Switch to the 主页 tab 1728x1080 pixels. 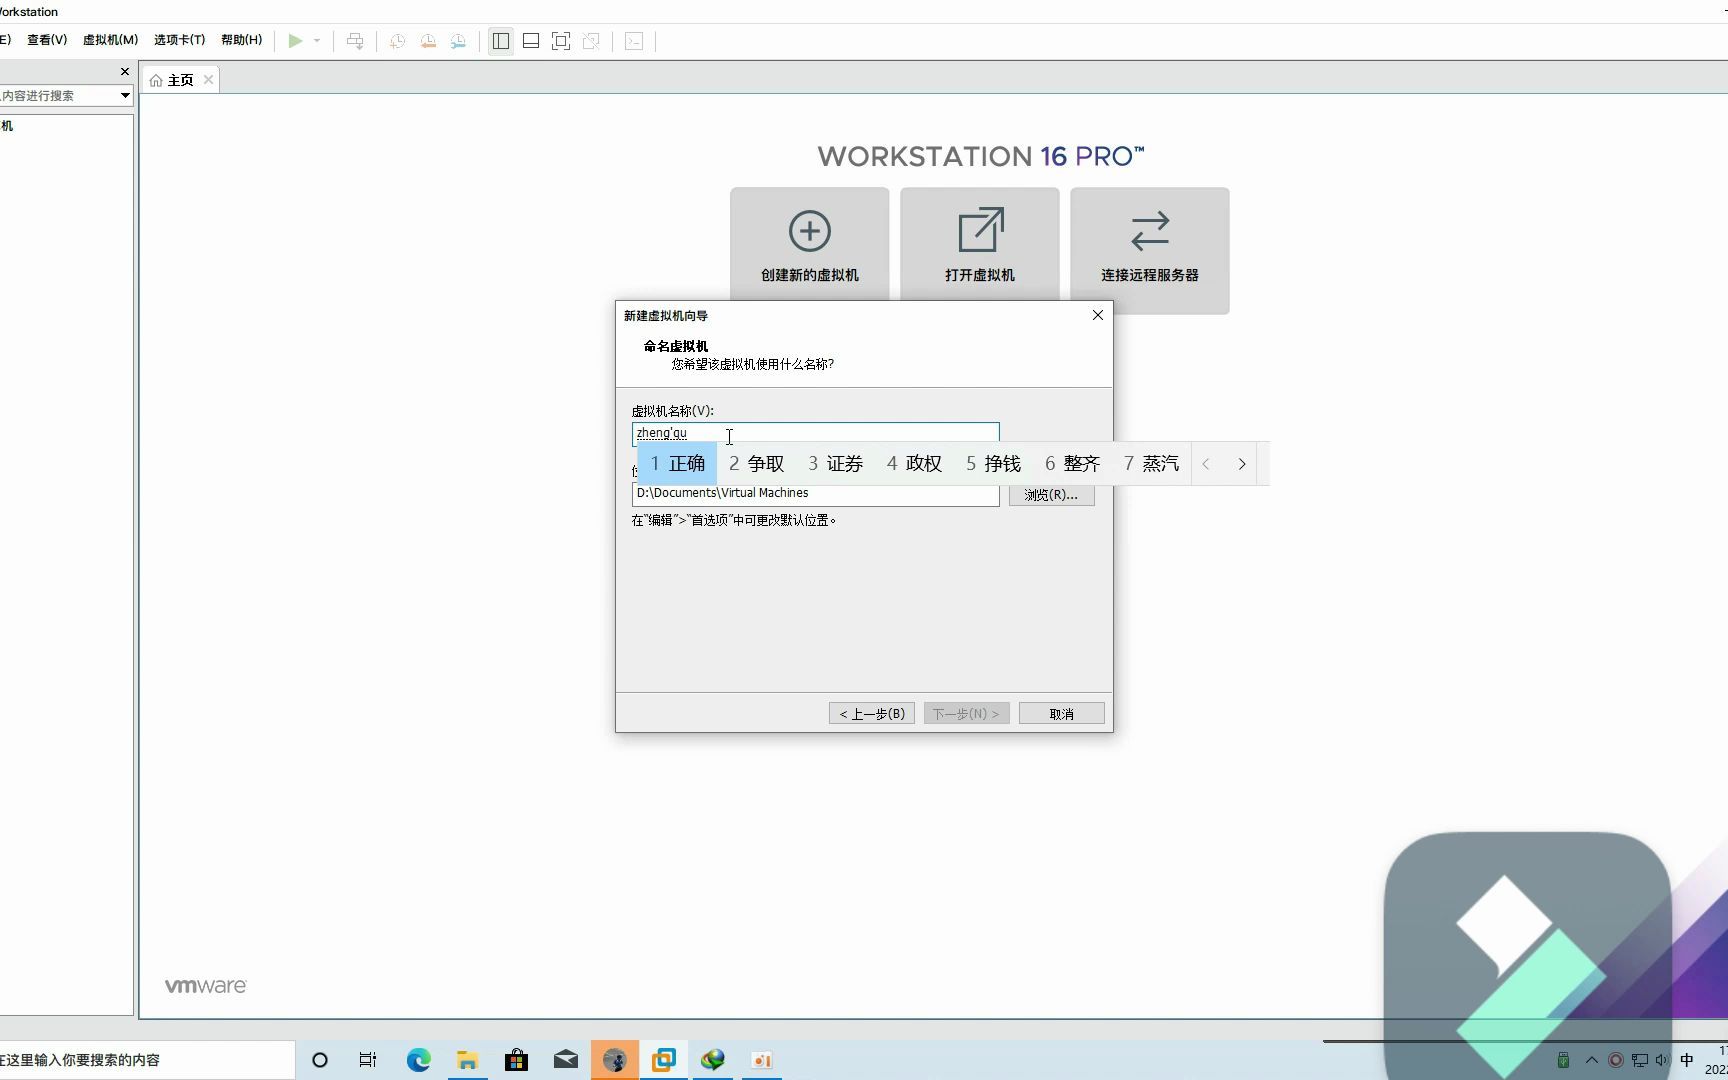click(x=180, y=79)
